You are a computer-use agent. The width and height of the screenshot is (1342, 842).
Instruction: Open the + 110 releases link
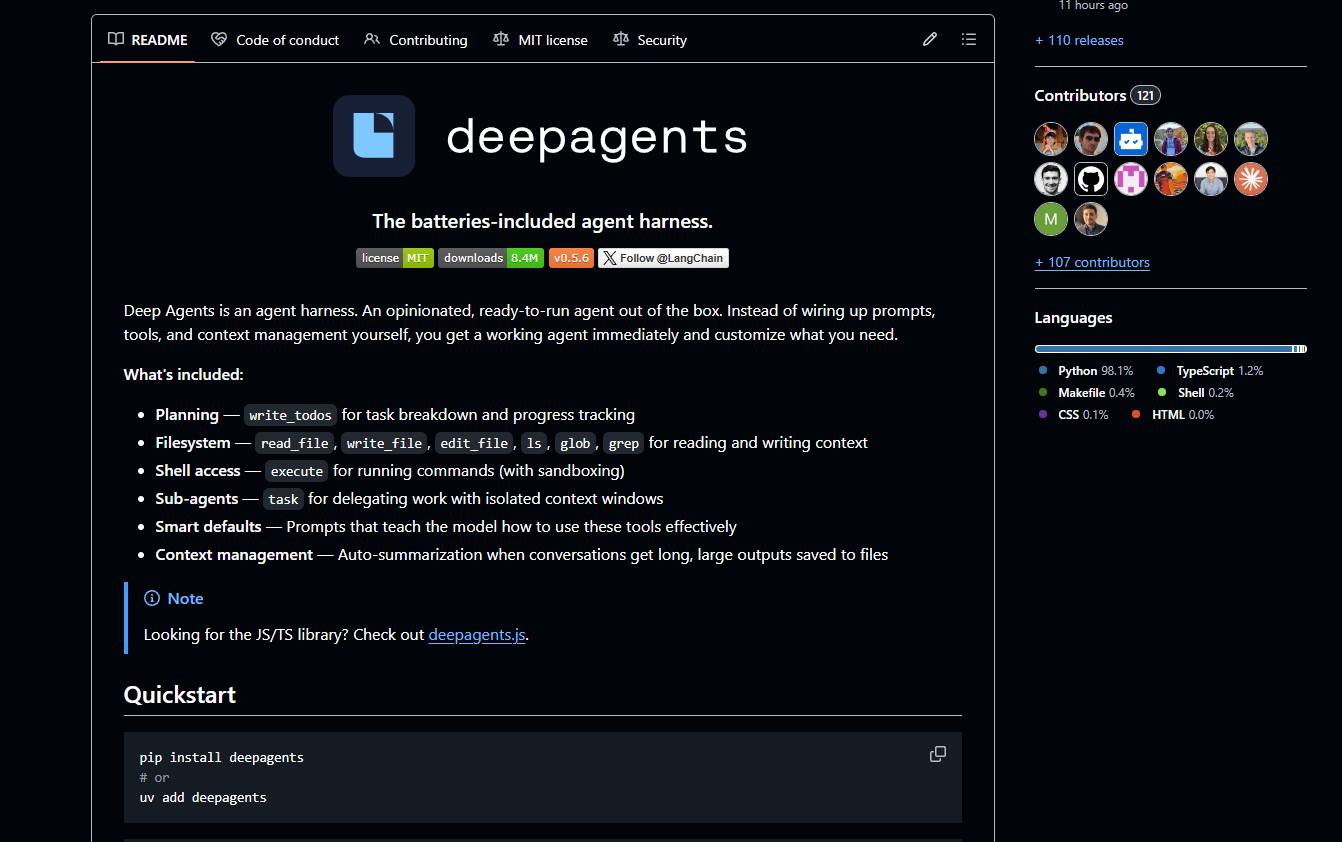pyautogui.click(x=1079, y=40)
